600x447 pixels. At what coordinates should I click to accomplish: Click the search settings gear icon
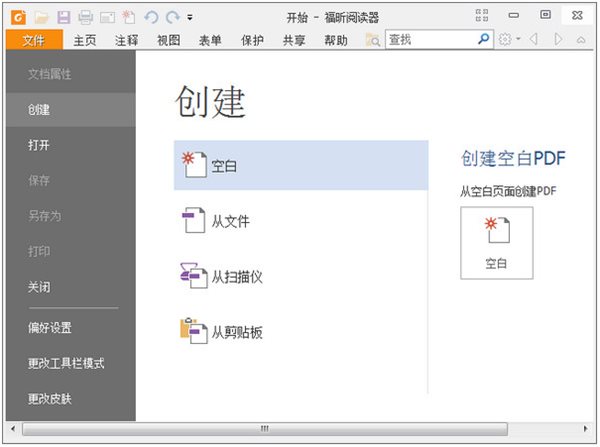coord(505,39)
